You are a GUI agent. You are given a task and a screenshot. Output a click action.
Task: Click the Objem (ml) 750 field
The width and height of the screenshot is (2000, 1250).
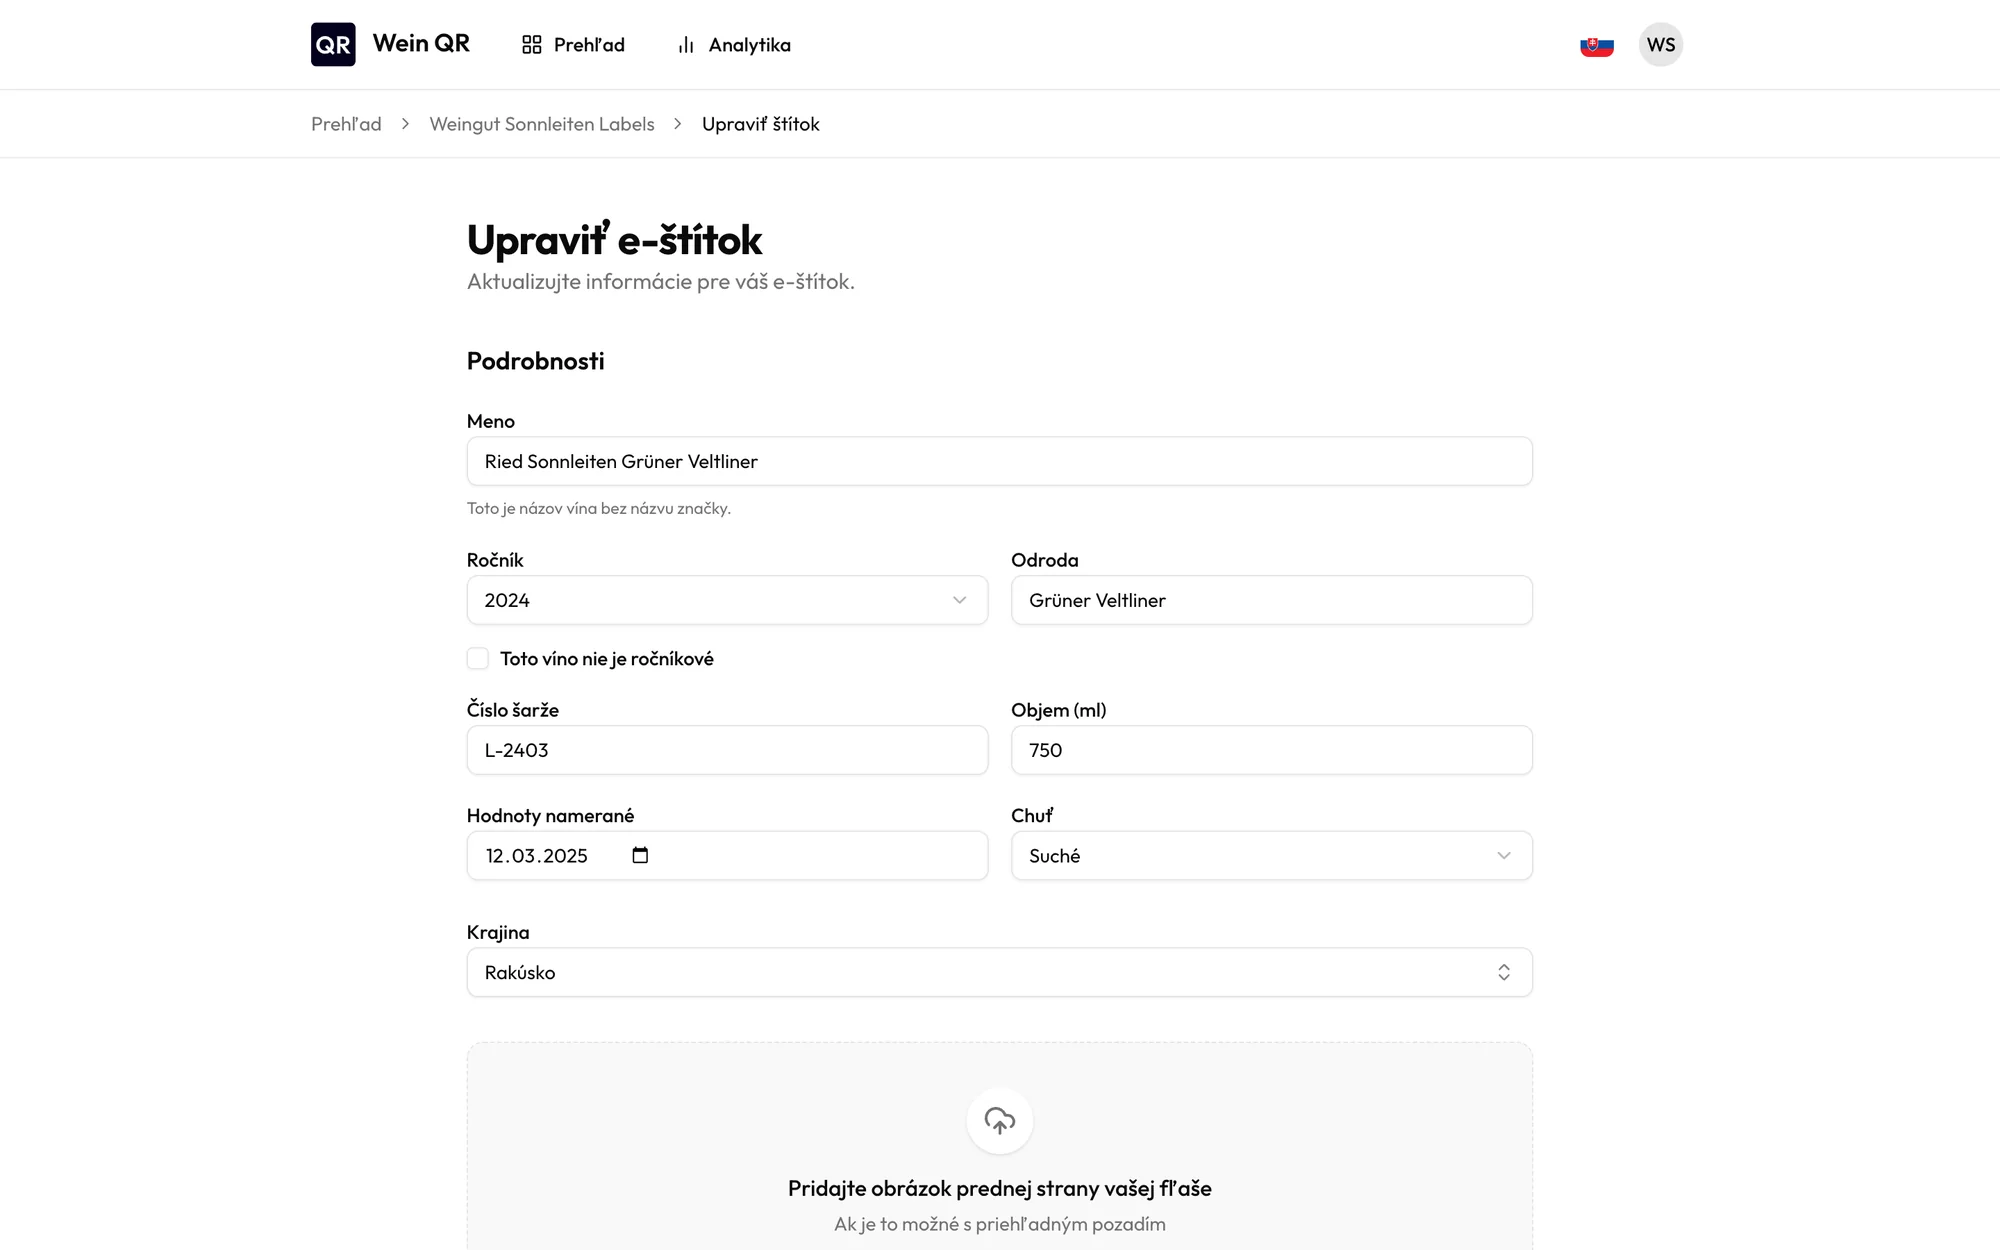pos(1272,750)
